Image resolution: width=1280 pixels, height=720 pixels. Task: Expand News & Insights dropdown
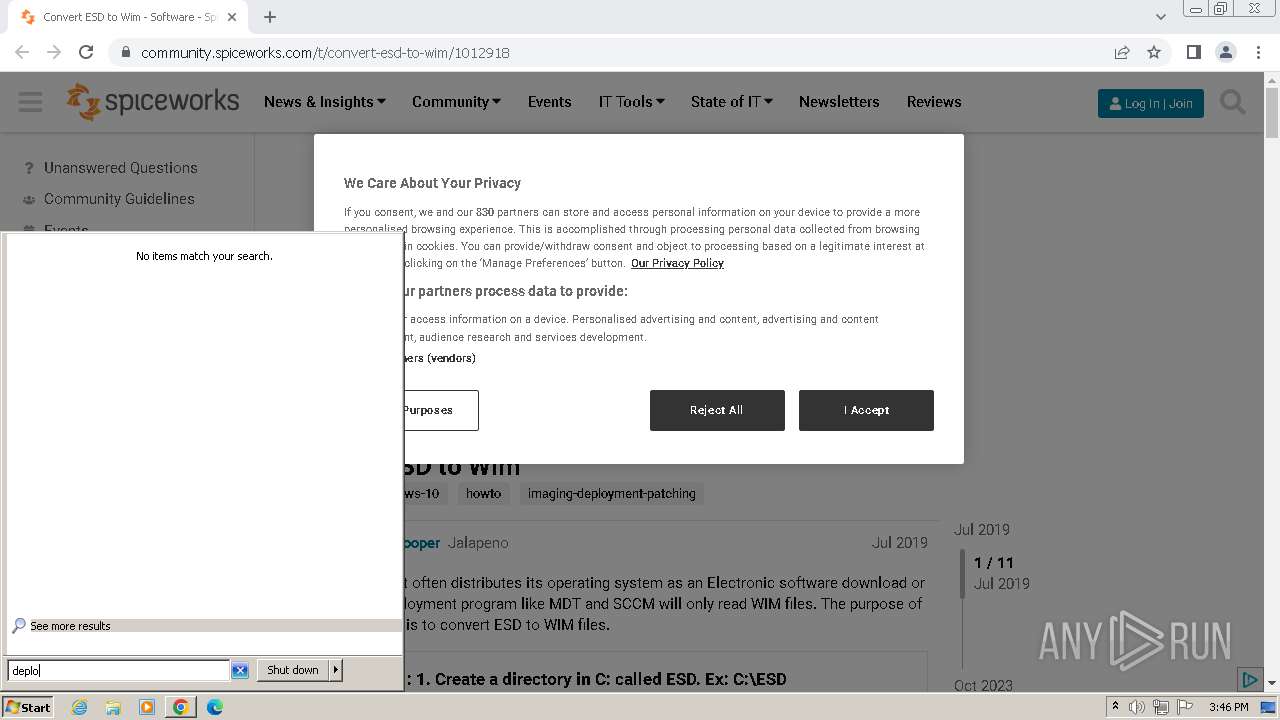[x=324, y=102]
